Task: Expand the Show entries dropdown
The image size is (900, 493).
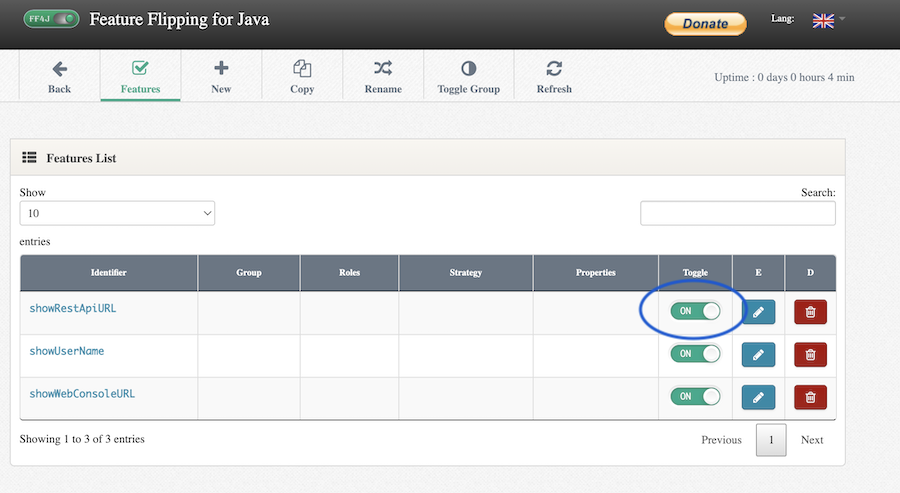Action: (117, 213)
